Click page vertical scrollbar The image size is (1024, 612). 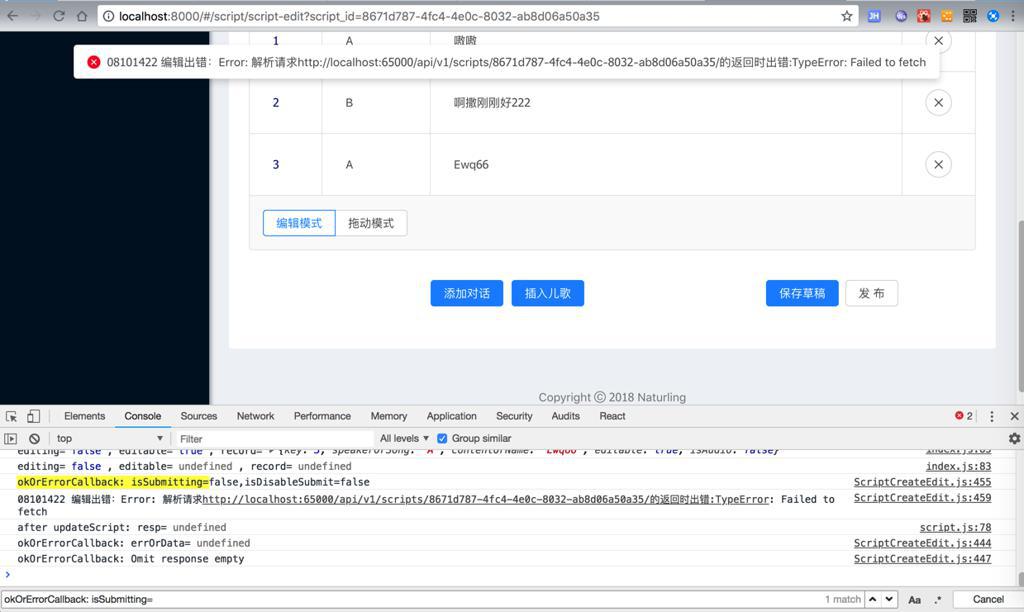click(1020, 306)
